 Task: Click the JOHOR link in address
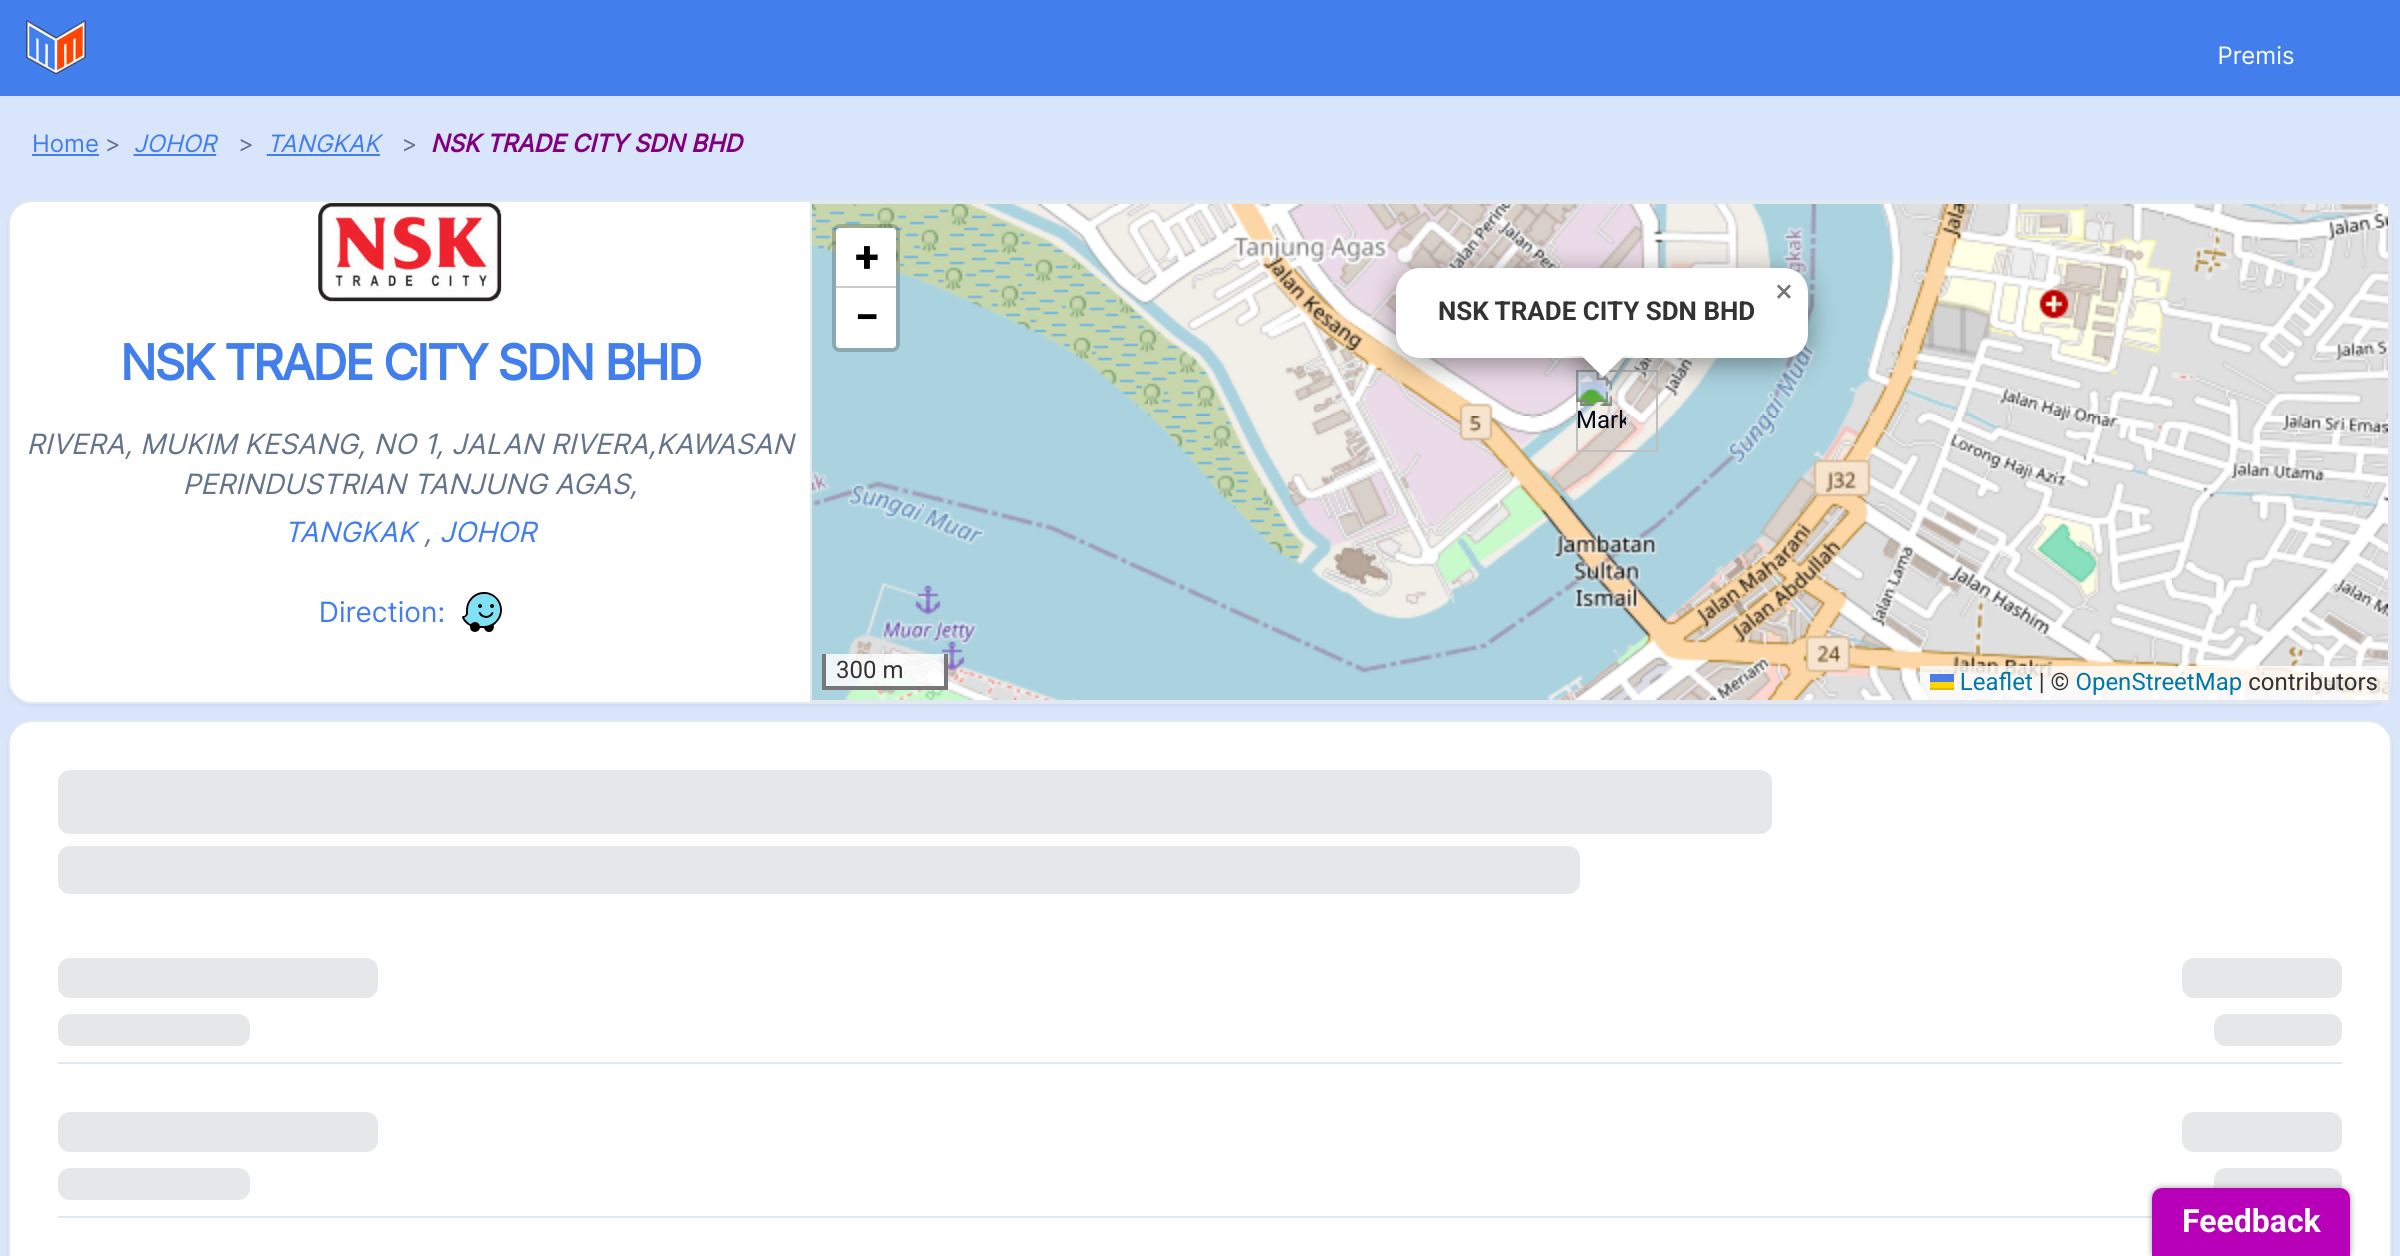(489, 532)
